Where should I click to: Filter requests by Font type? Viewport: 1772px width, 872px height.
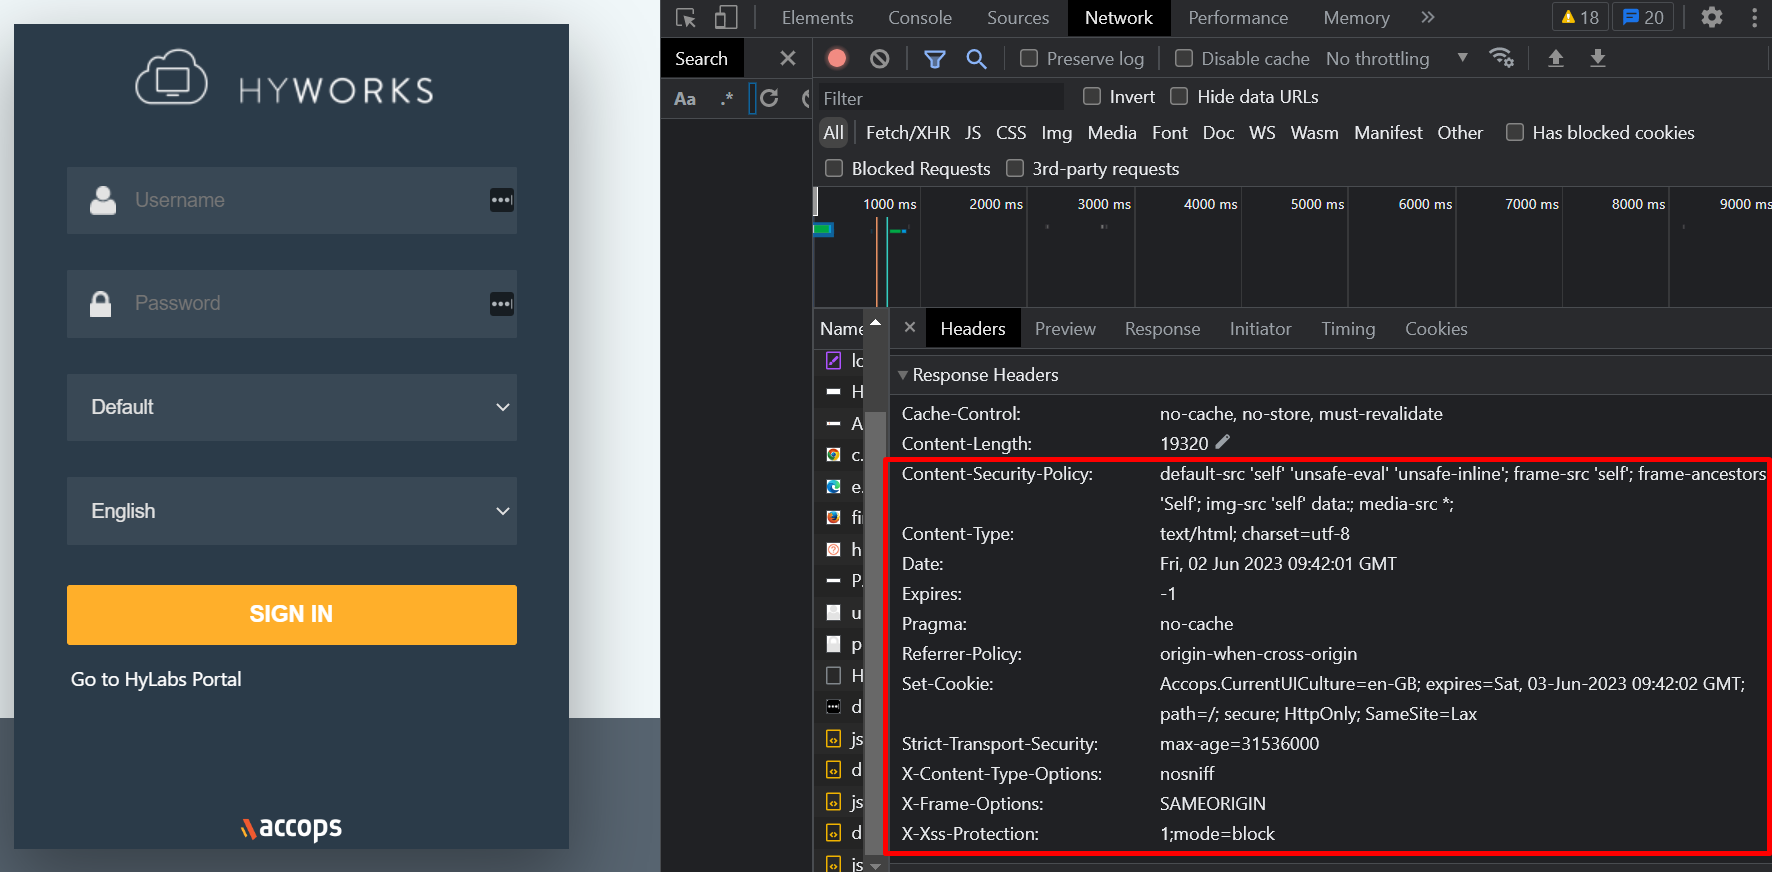tap(1170, 133)
